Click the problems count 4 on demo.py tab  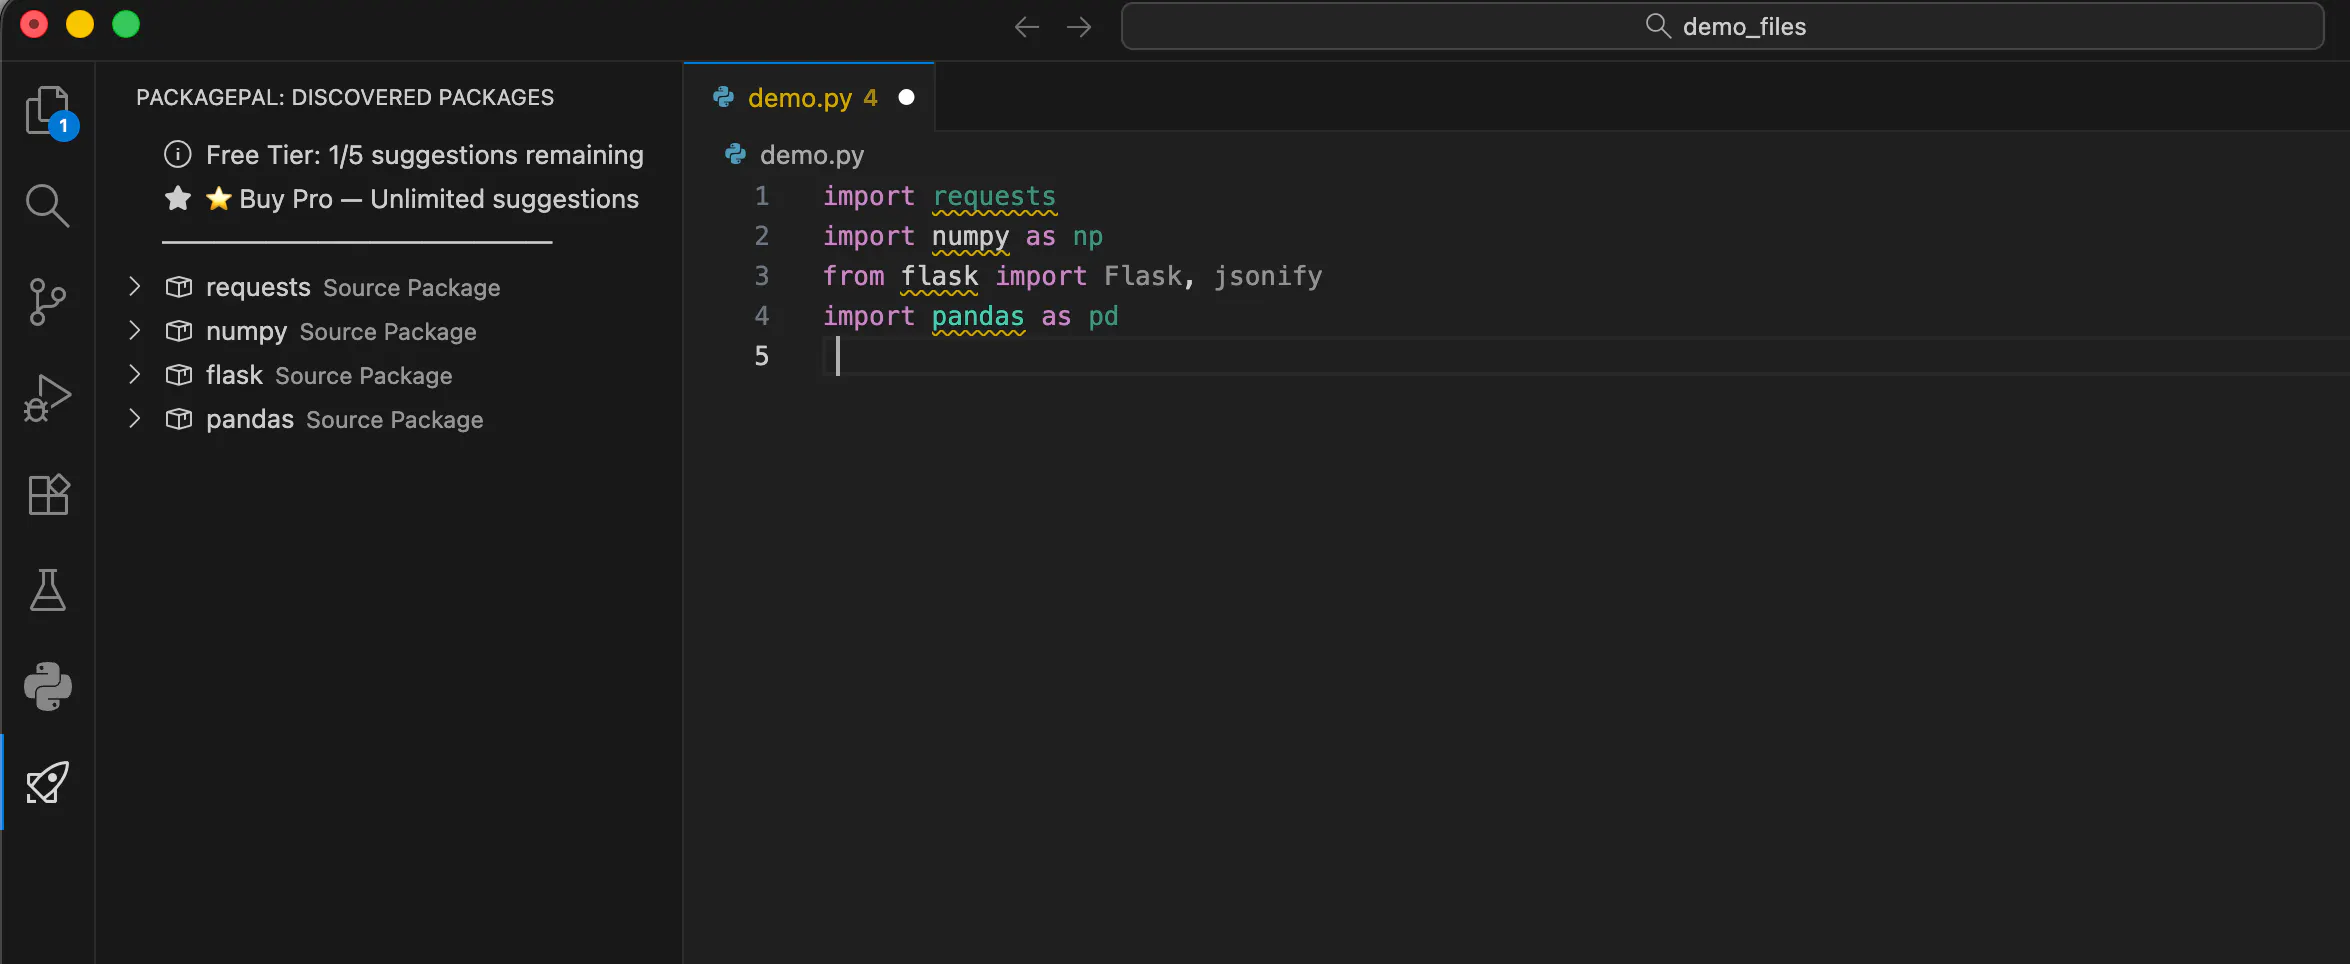pyautogui.click(x=870, y=97)
